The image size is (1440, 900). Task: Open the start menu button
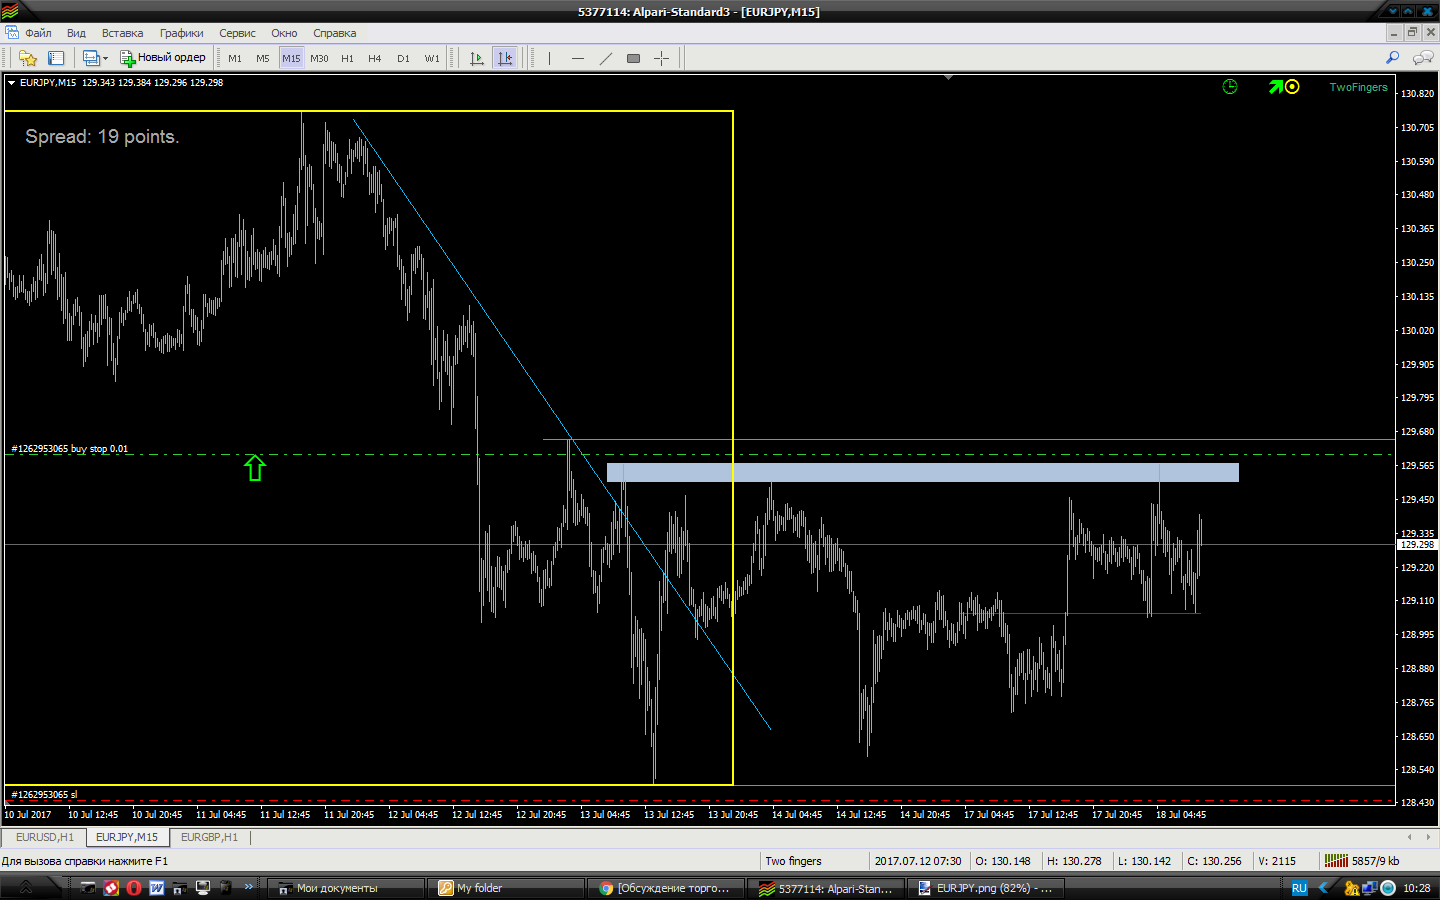(x=27, y=887)
